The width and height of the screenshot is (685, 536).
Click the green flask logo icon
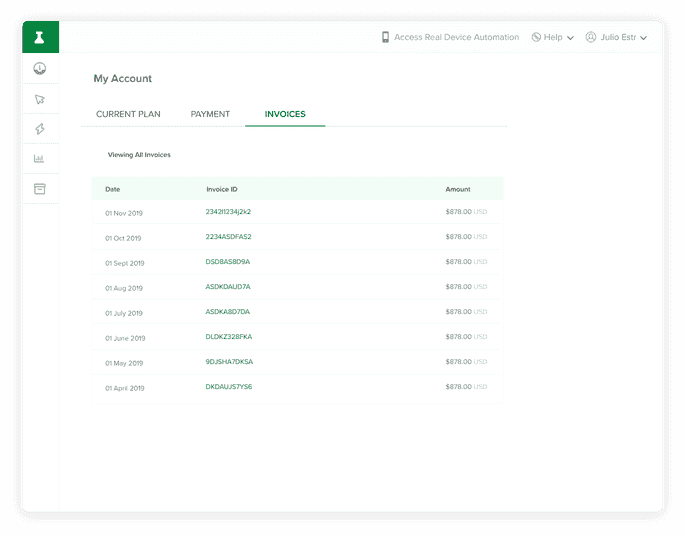(x=40, y=37)
